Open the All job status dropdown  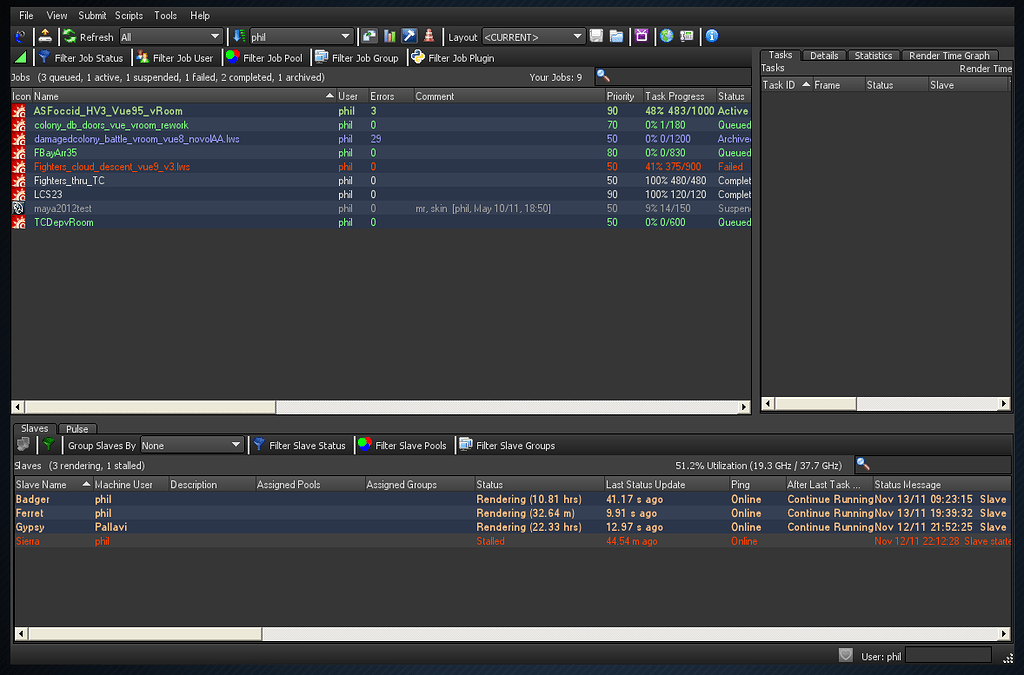[x=170, y=36]
